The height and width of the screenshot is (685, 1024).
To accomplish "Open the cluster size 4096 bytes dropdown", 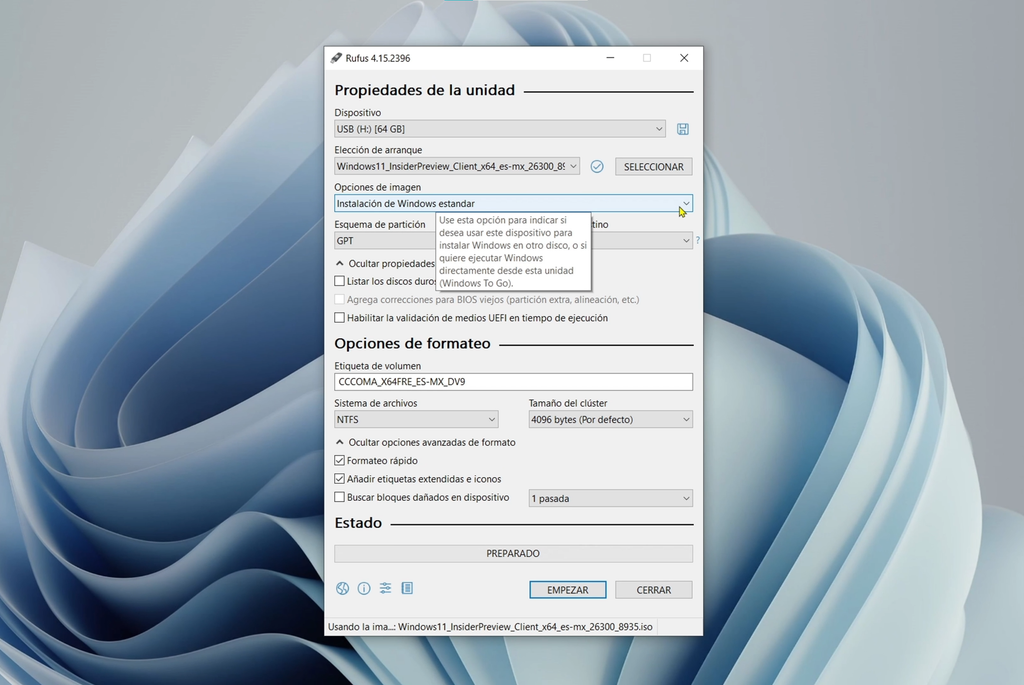I will pyautogui.click(x=611, y=419).
